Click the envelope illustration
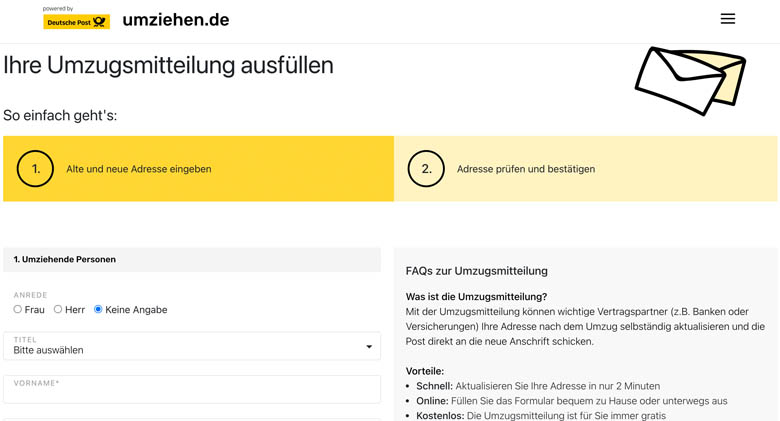Screen dimensions: 780x421 point(690,81)
